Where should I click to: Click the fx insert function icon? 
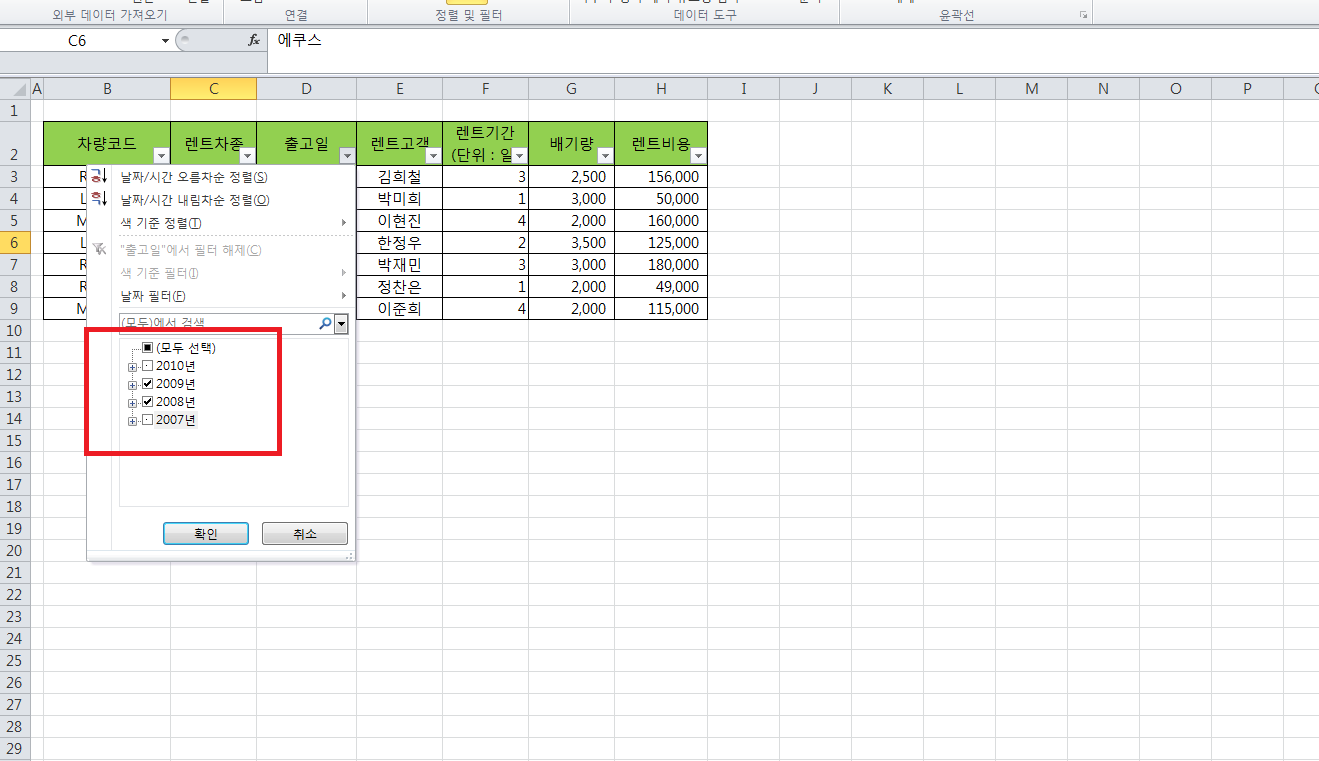click(x=254, y=40)
